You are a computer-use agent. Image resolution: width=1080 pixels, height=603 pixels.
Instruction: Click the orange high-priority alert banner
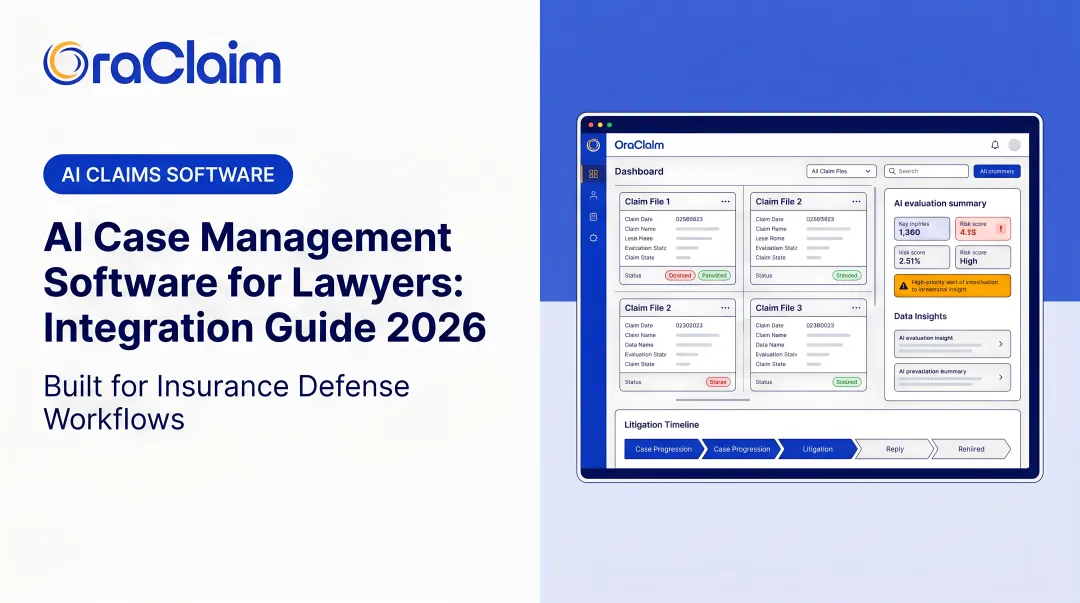952,285
